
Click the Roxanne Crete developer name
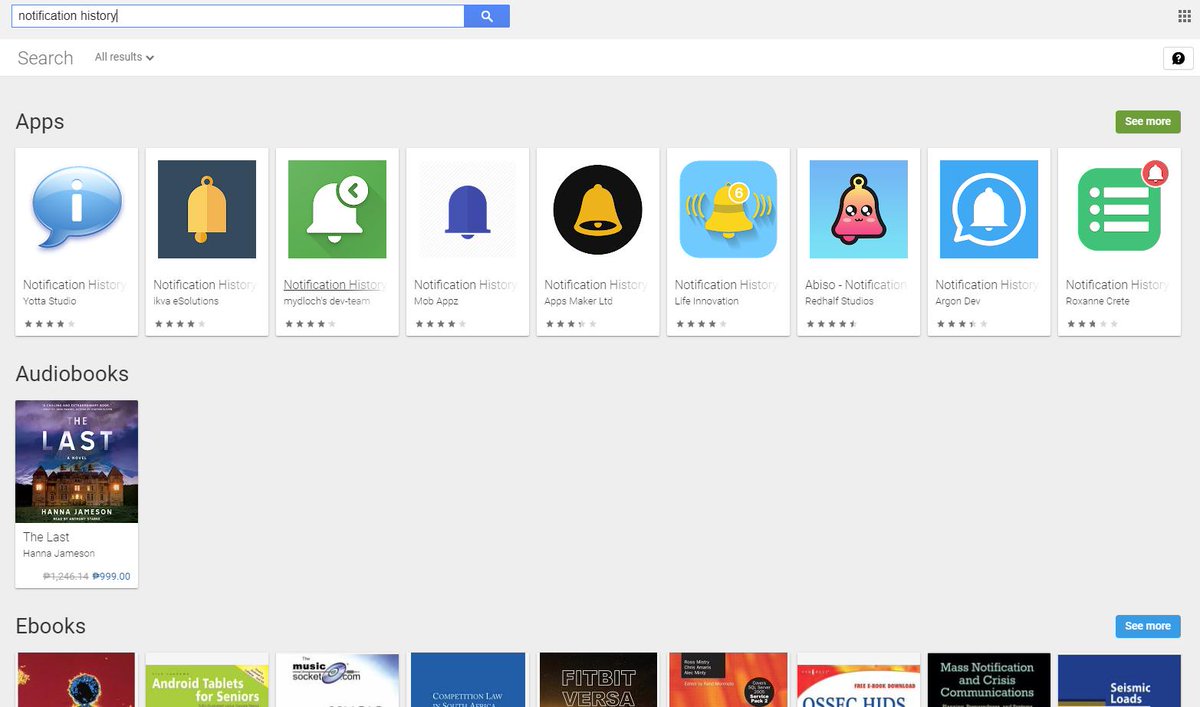click(x=1098, y=301)
